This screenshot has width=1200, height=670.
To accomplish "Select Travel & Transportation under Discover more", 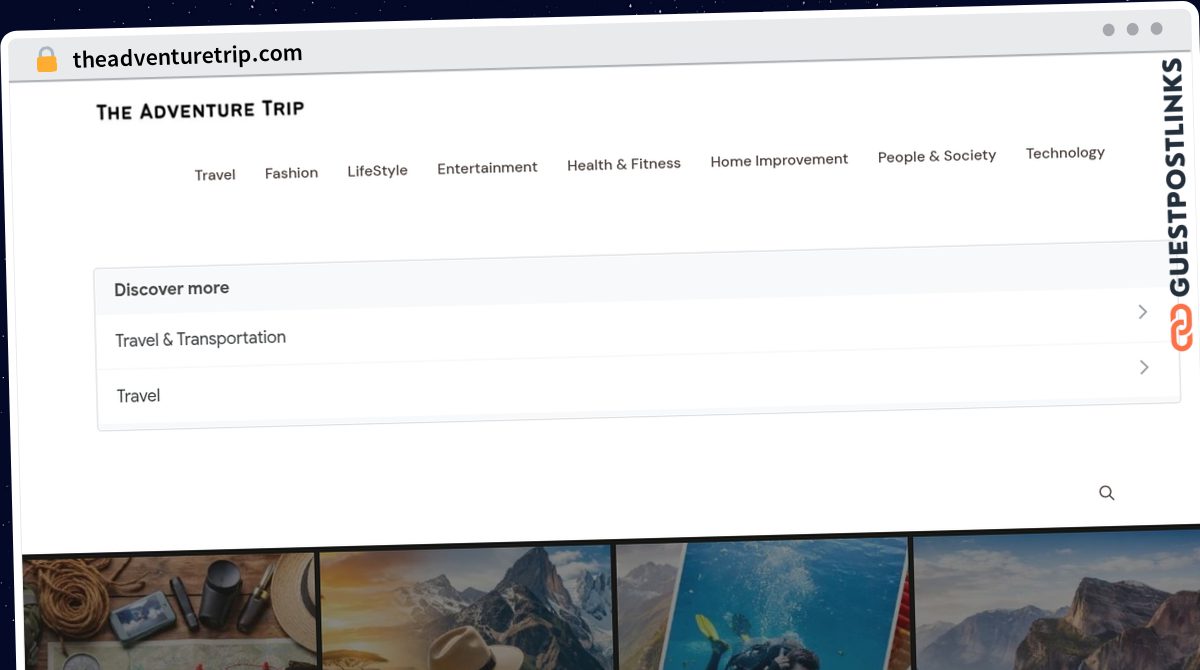I will (200, 339).
